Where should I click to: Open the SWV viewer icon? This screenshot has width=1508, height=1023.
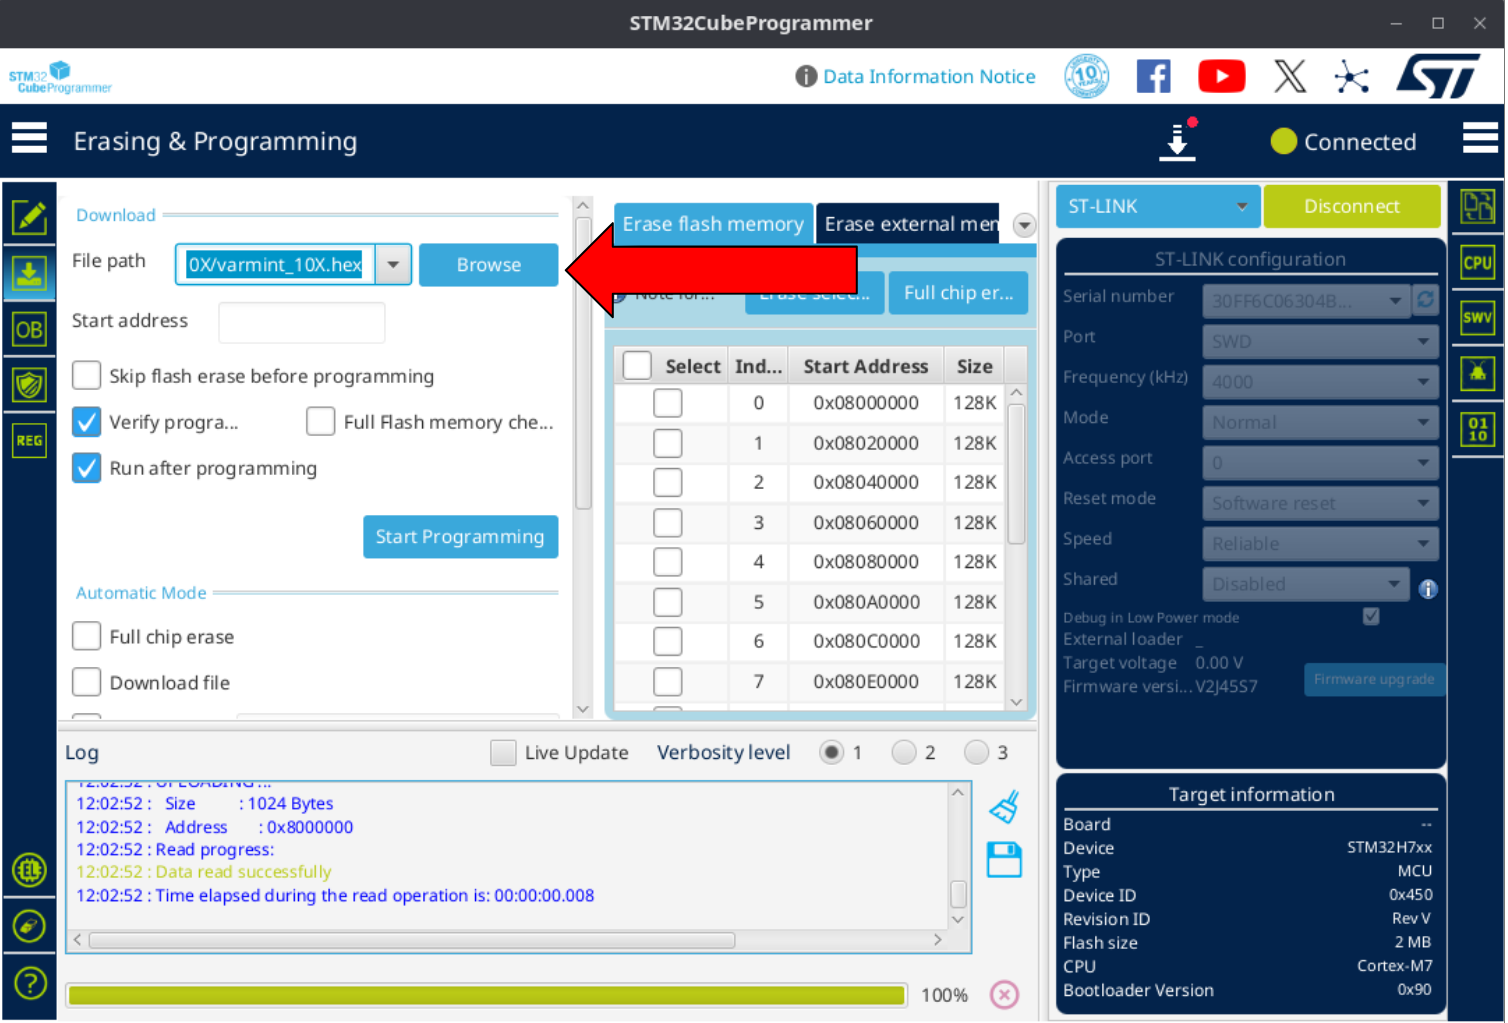(x=1477, y=318)
